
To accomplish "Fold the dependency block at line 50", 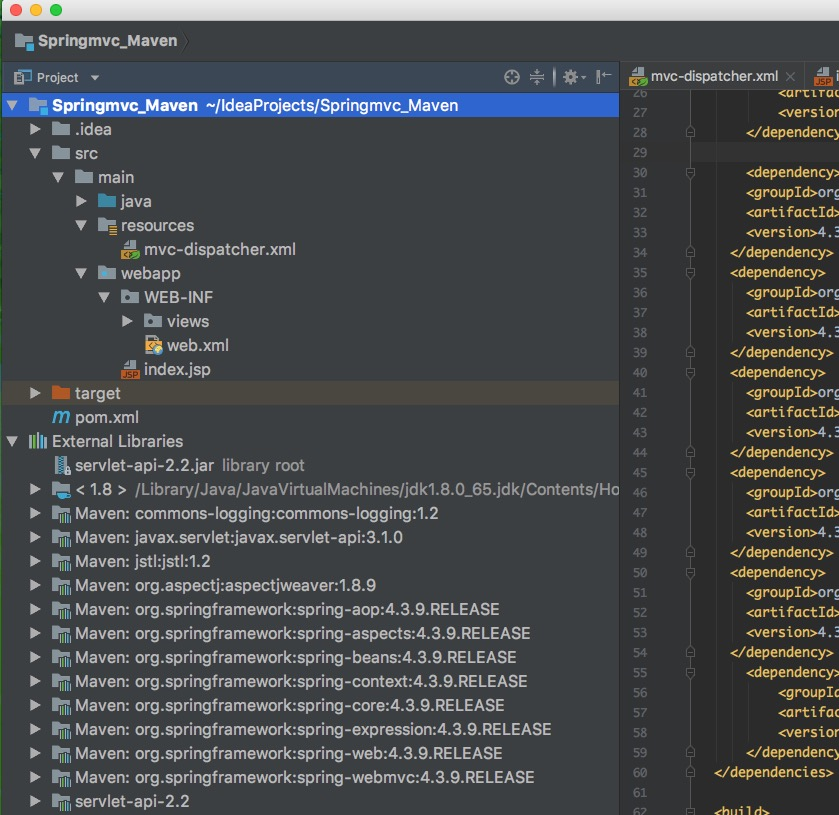I will pos(690,573).
